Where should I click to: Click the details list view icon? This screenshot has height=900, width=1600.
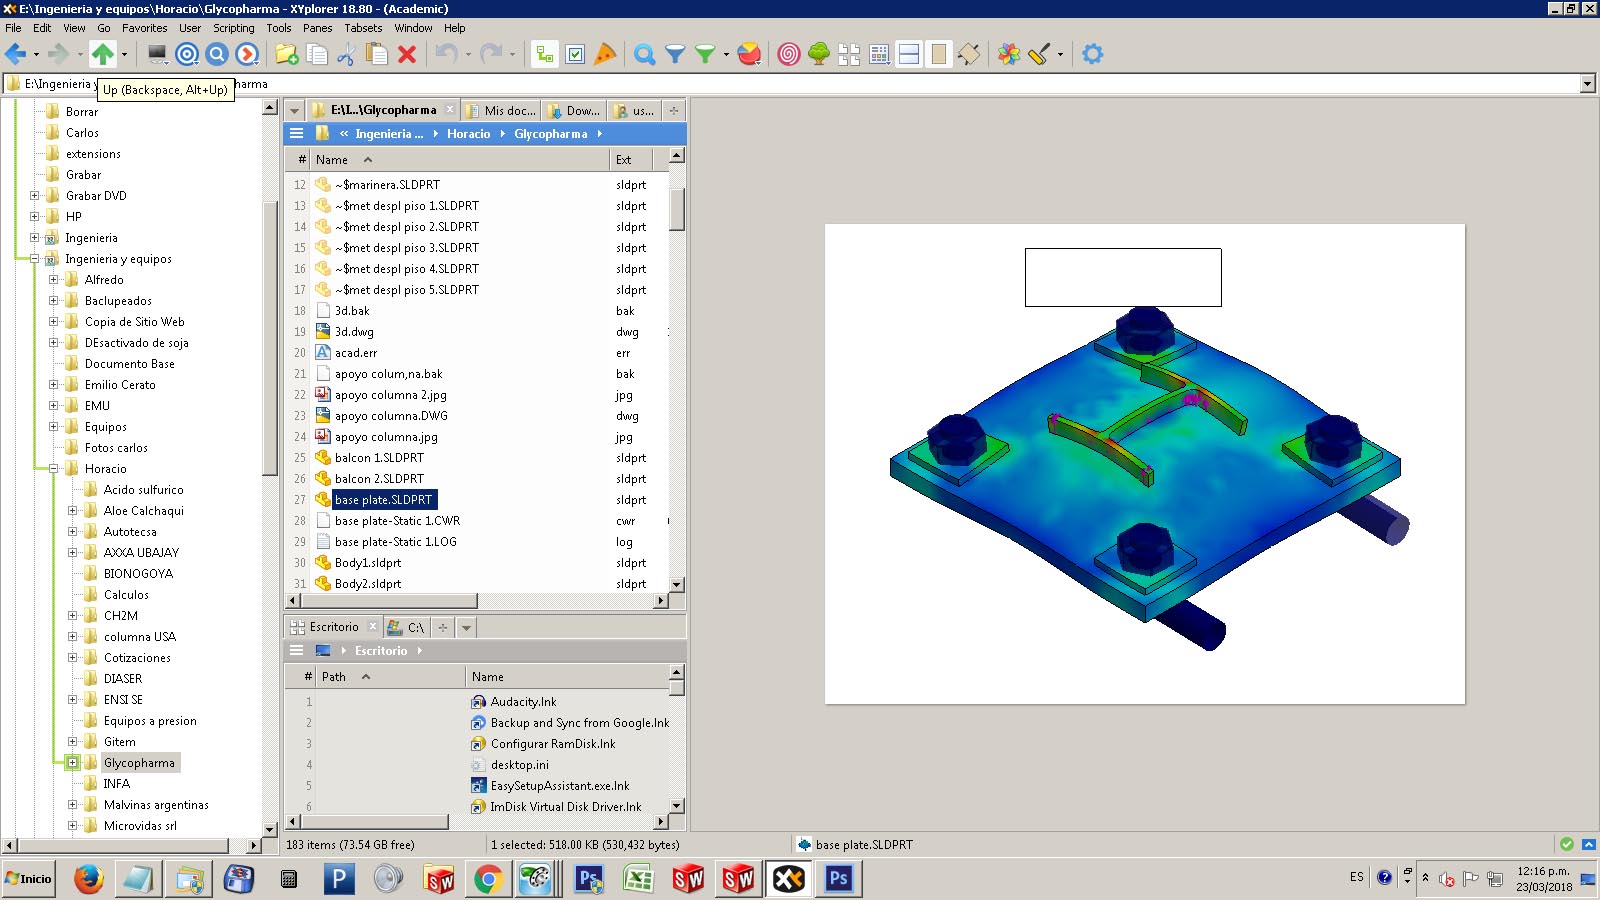pyautogui.click(x=879, y=54)
